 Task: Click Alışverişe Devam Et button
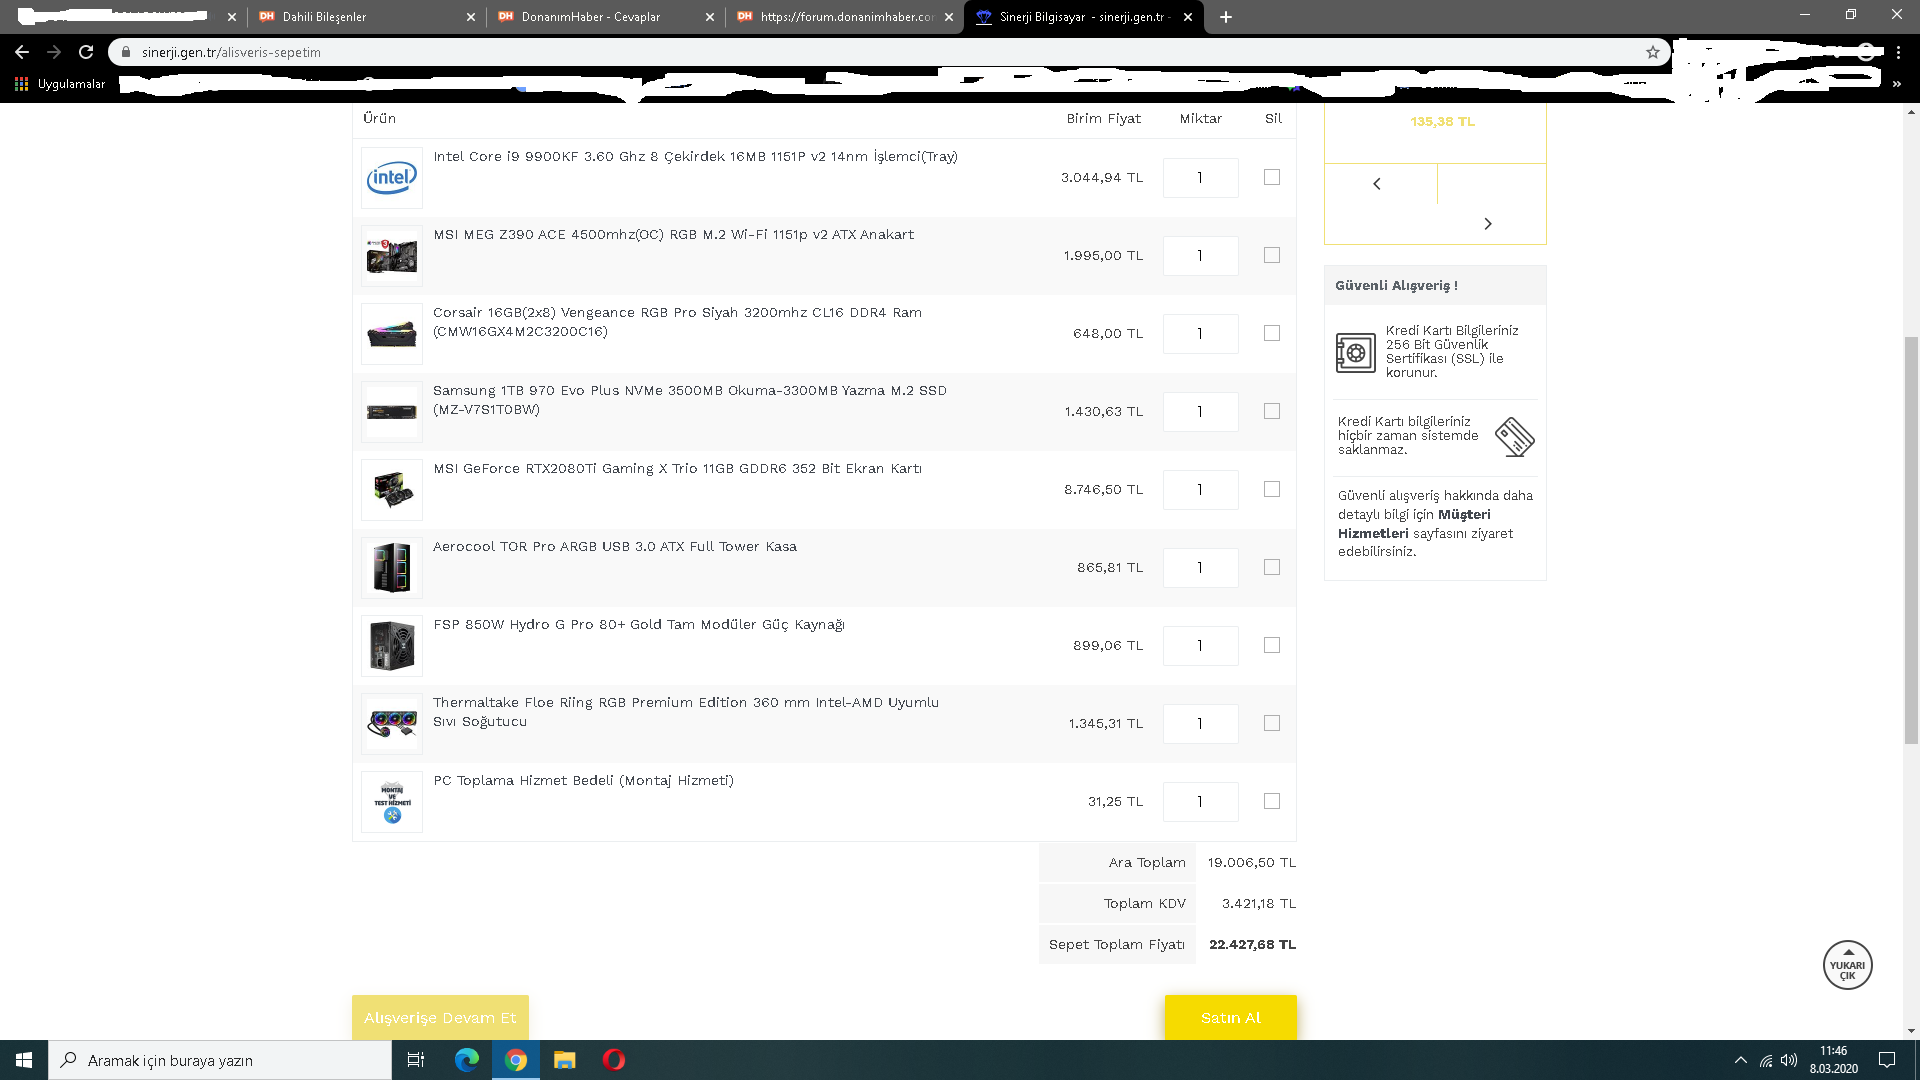[x=440, y=1018]
